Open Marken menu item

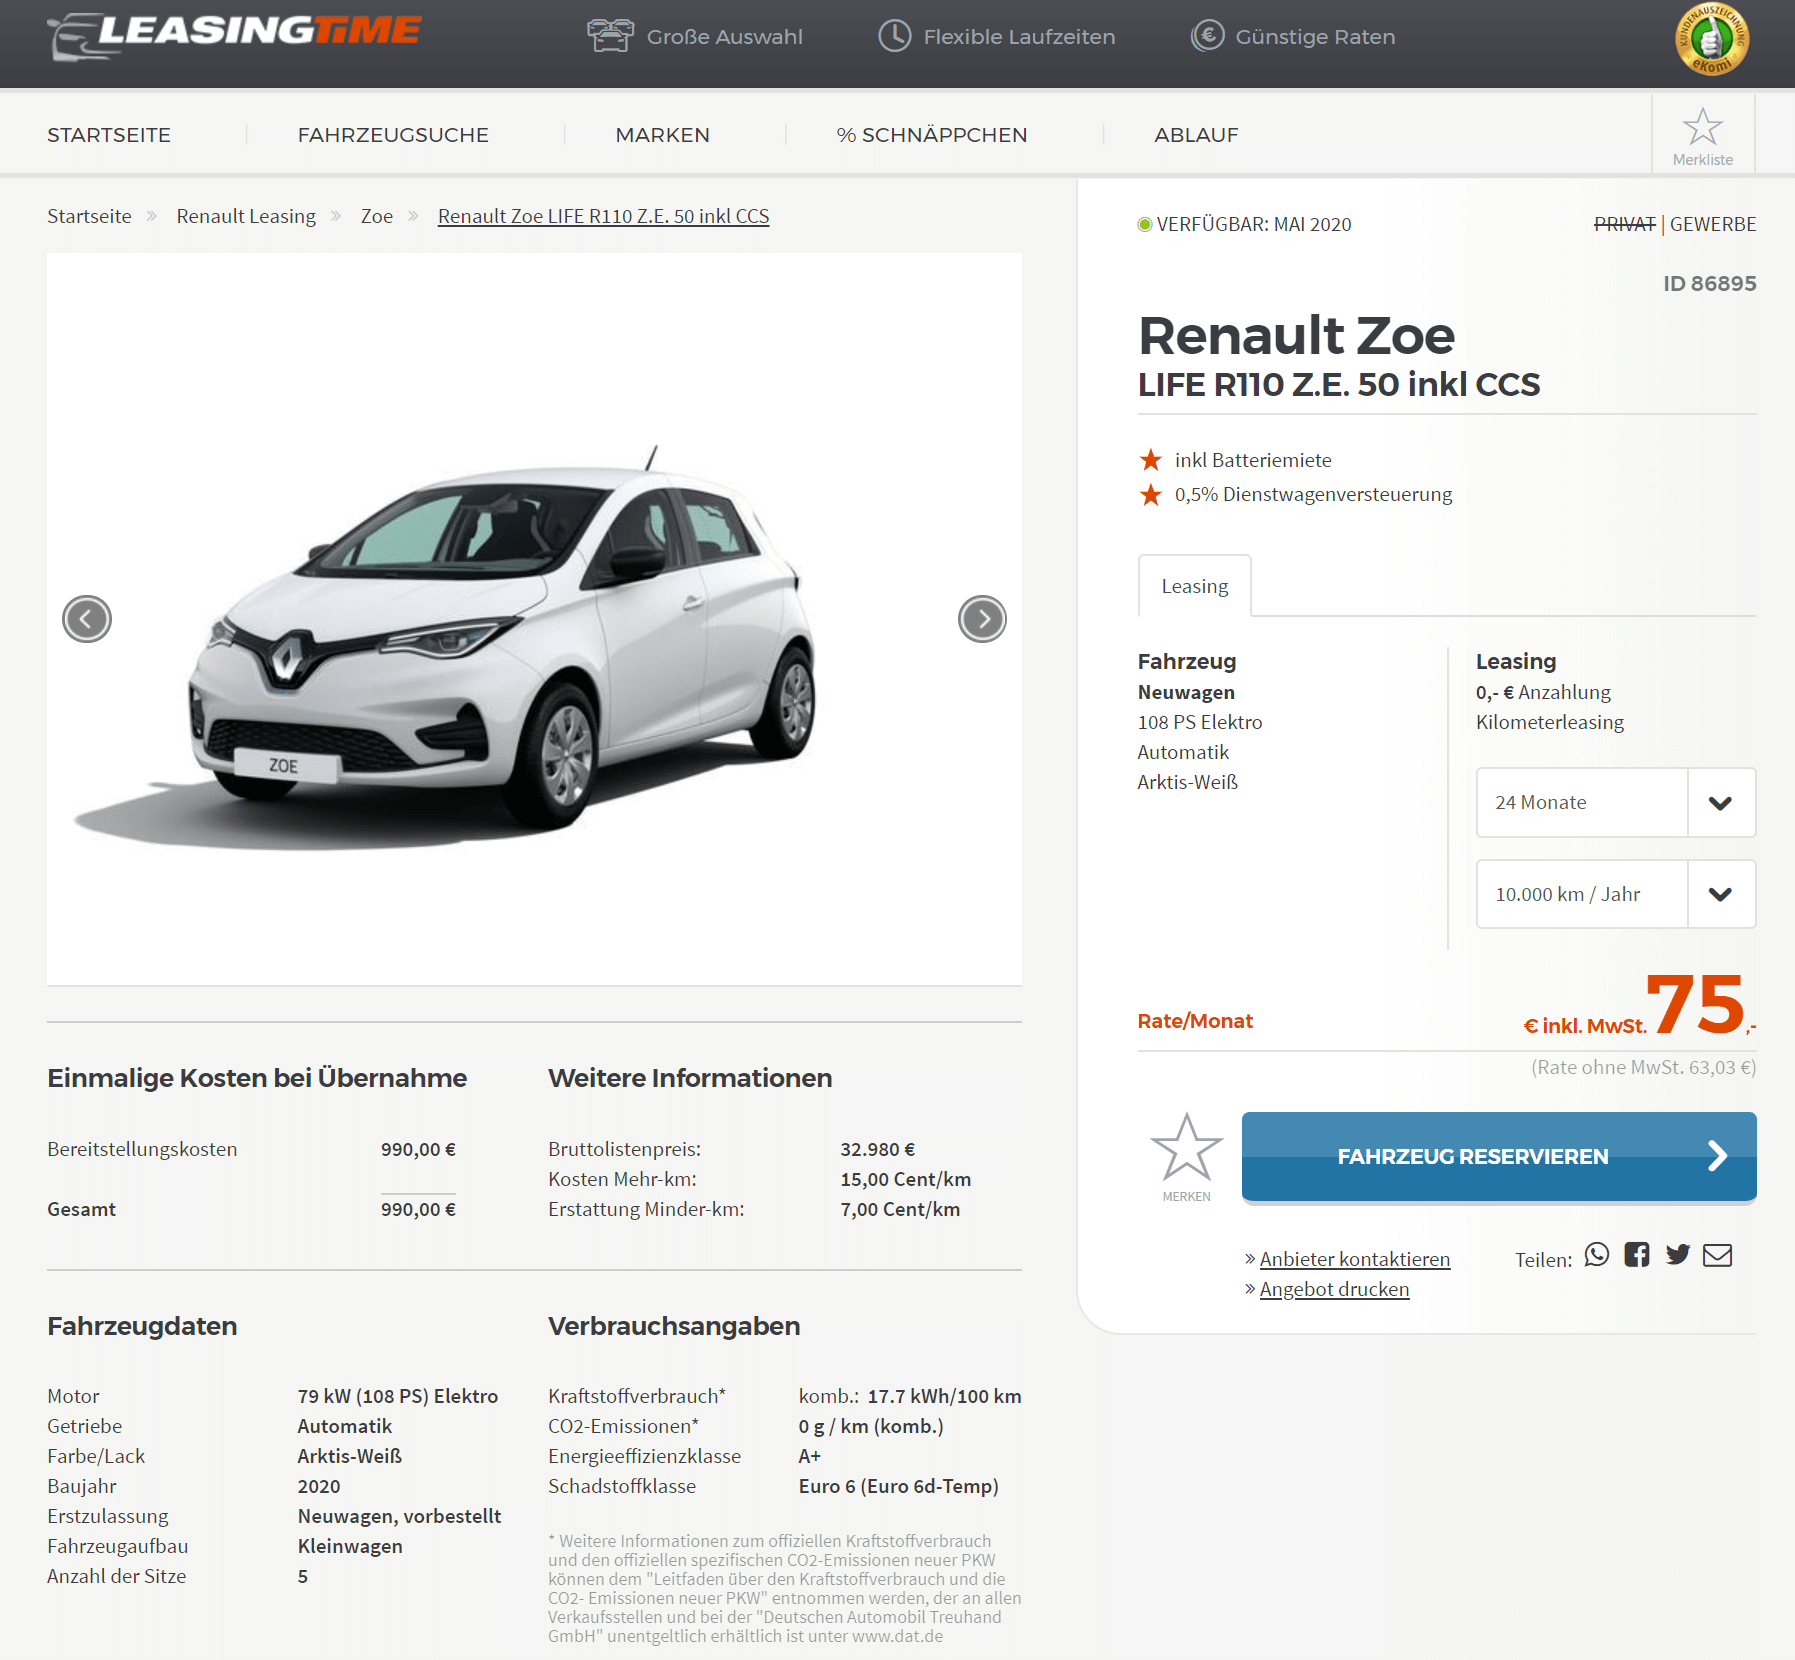tap(662, 135)
